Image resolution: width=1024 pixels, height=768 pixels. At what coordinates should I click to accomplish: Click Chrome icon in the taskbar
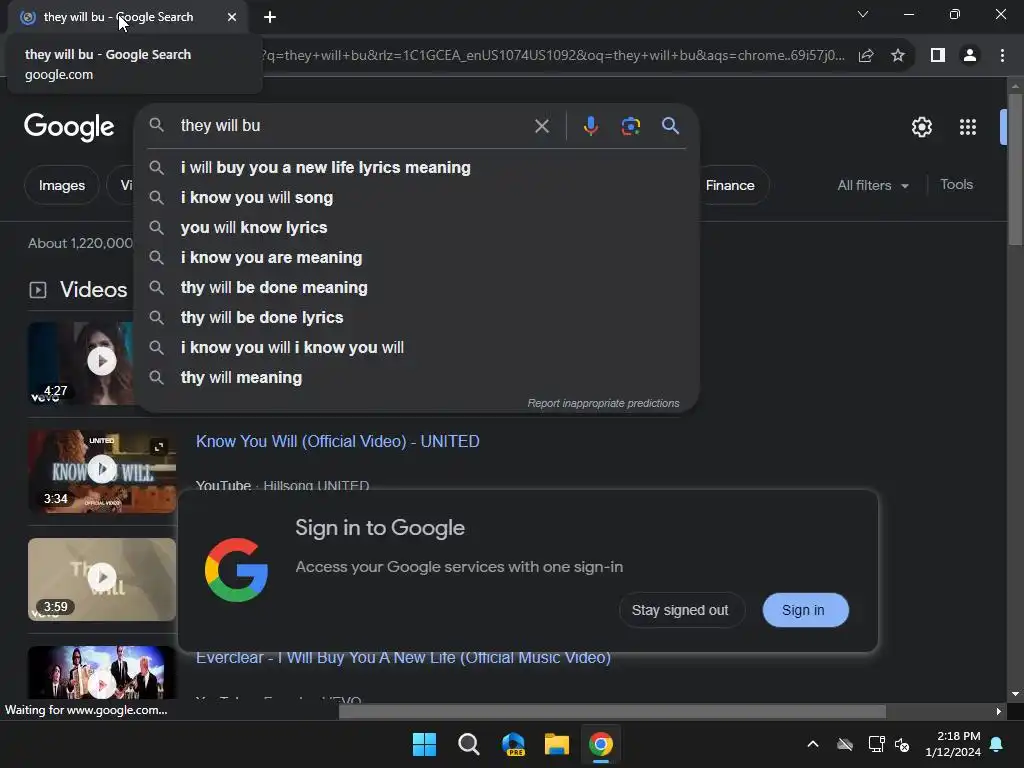tap(600, 744)
